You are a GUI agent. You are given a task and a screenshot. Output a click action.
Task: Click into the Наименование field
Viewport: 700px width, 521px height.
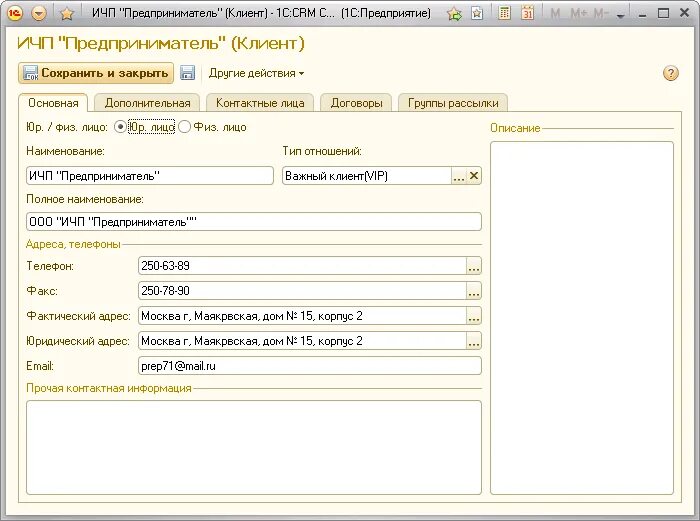150,176
